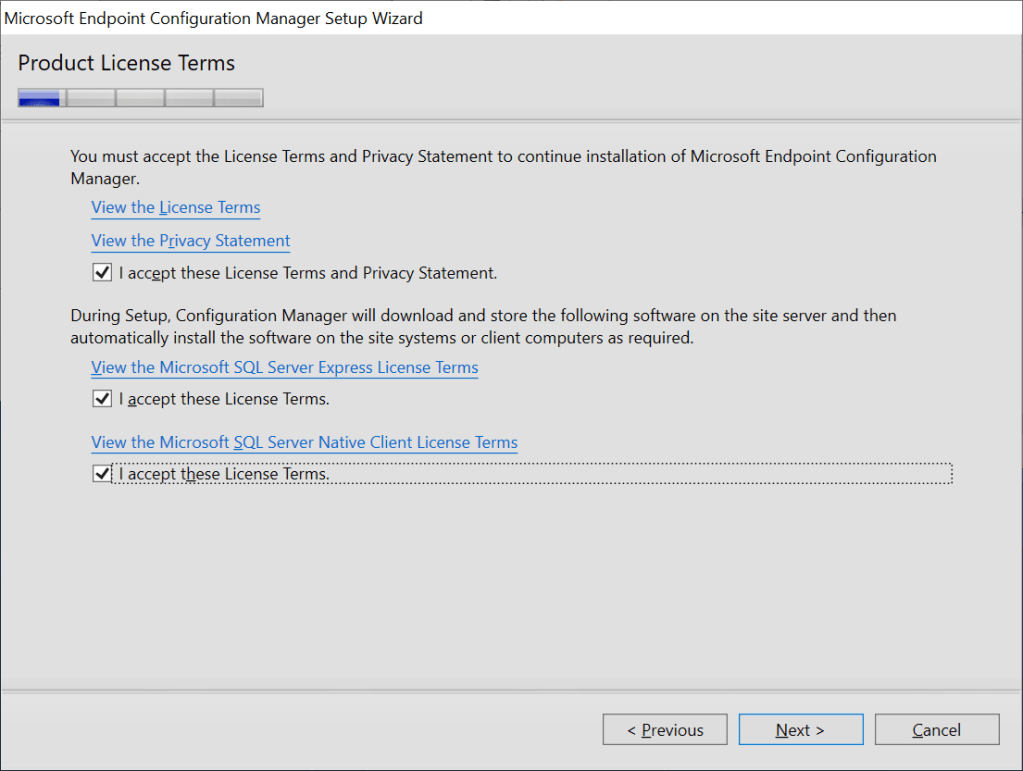1023x771 pixels.
Task: Open the SQL Server Native Client License Terms link
Action: point(304,442)
